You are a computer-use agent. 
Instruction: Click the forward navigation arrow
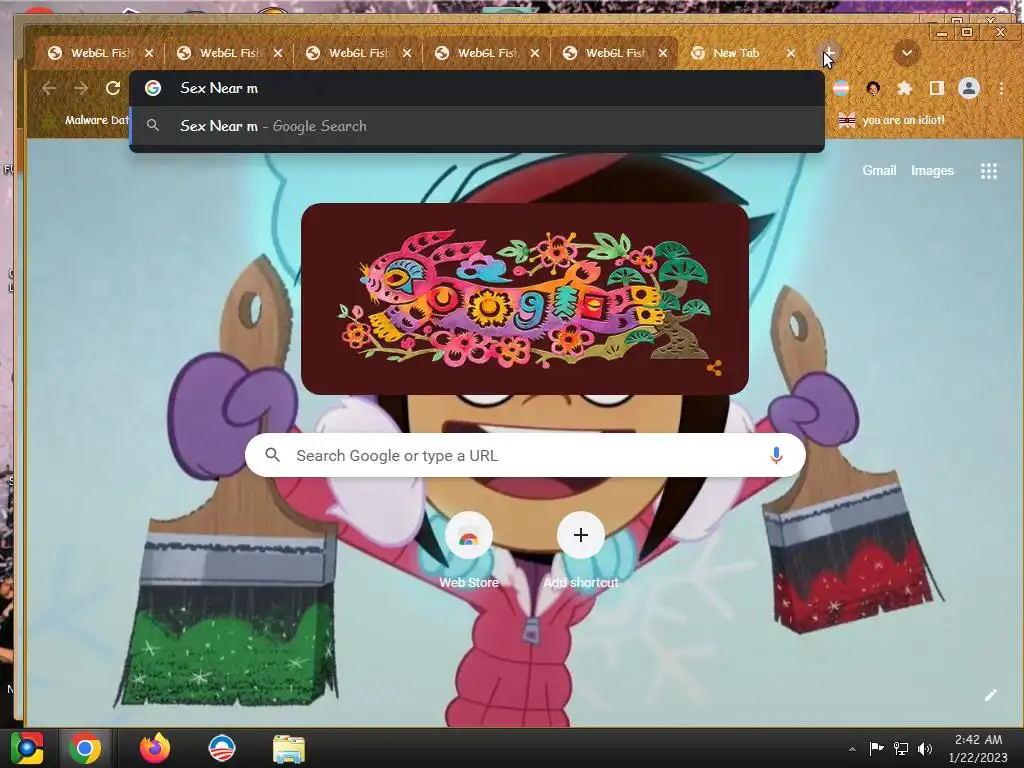tap(81, 88)
